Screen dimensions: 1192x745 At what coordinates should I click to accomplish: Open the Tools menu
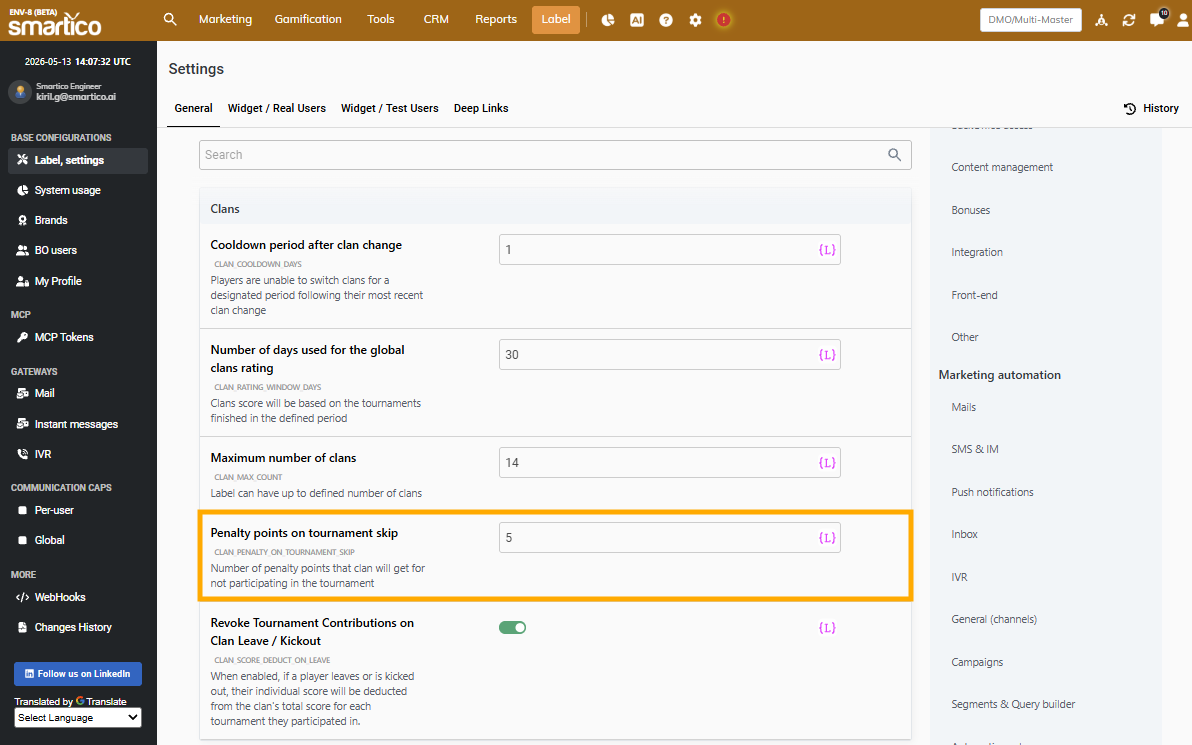coord(380,19)
